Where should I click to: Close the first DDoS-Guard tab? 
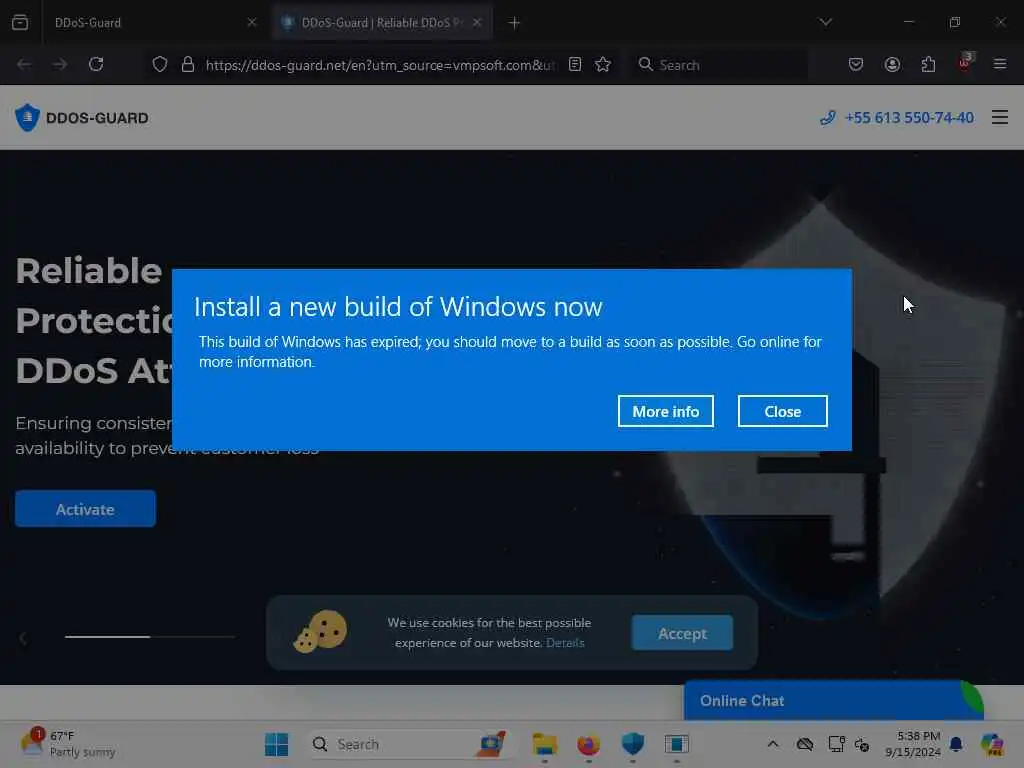pyautogui.click(x=252, y=22)
